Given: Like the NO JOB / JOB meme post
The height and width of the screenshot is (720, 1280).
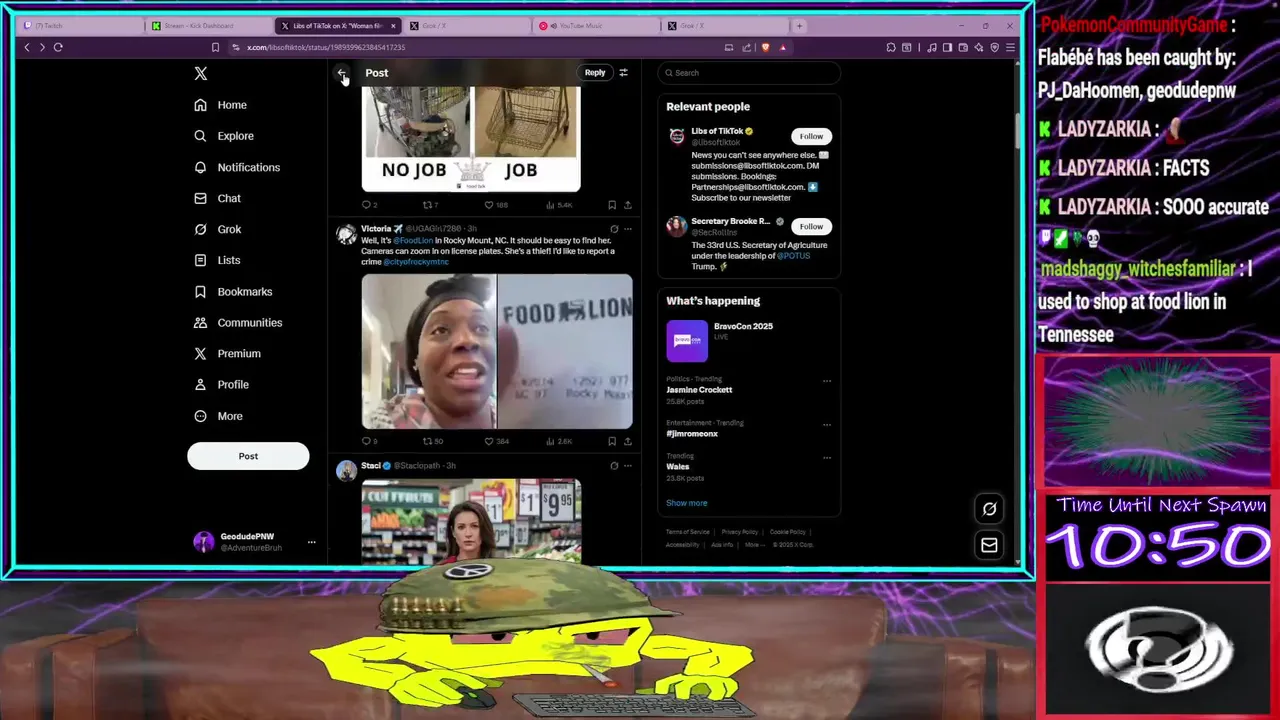Looking at the screenshot, I should tap(496, 205).
